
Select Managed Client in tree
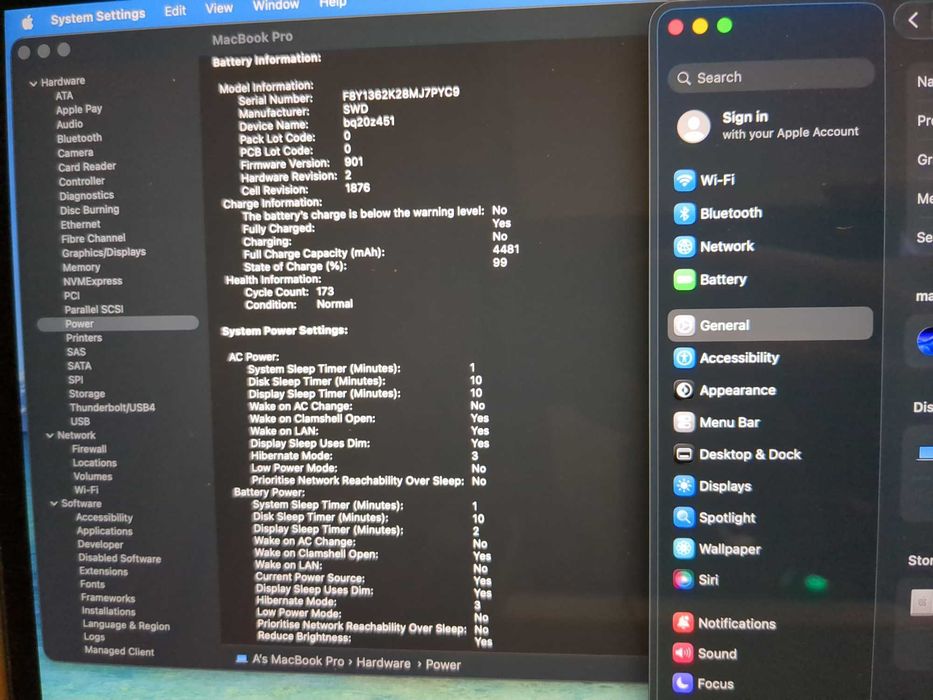[x=119, y=651]
